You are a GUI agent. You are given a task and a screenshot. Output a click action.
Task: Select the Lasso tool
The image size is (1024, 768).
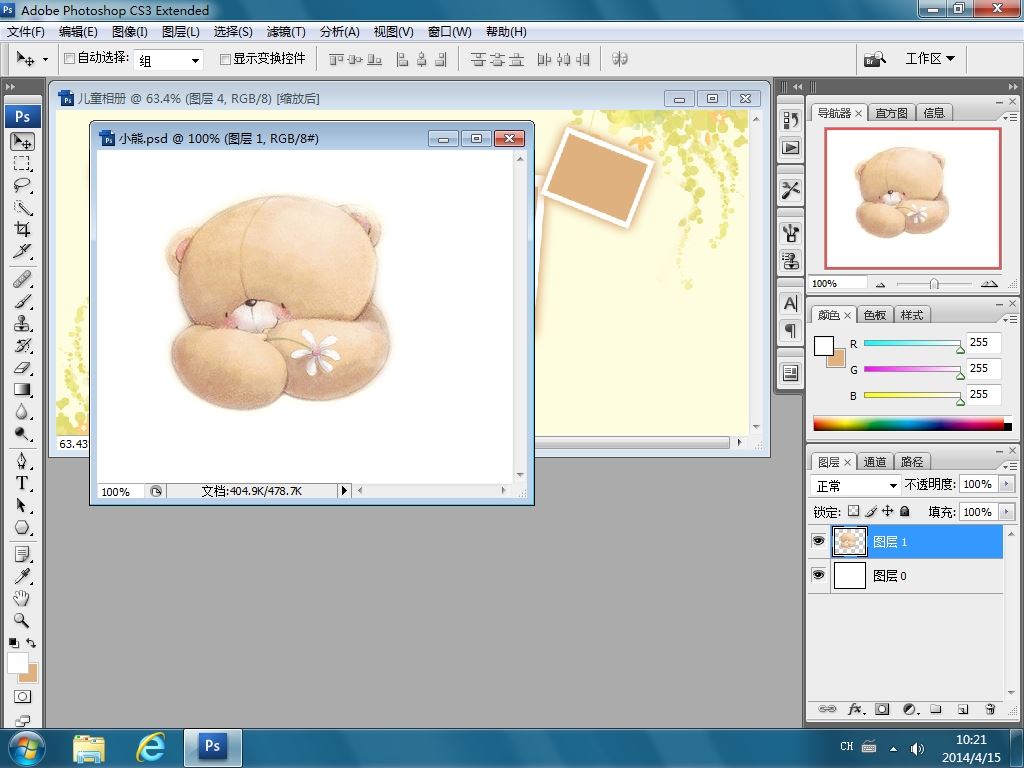tap(22, 185)
